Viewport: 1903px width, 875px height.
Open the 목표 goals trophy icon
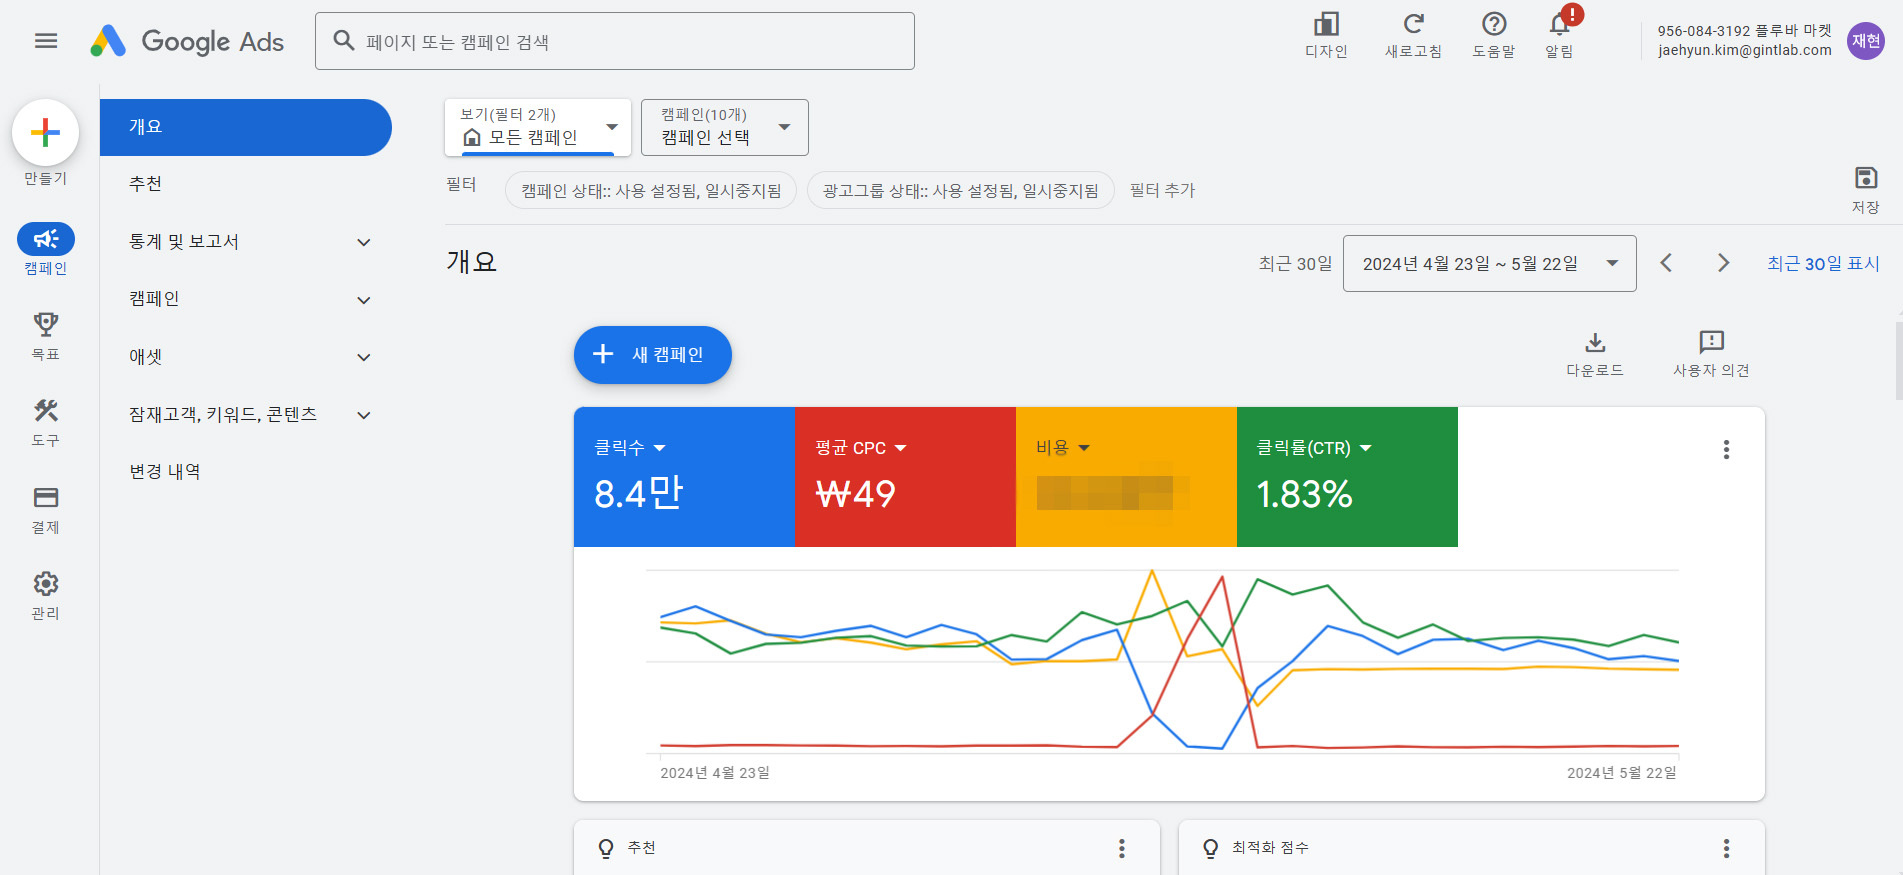(x=46, y=325)
